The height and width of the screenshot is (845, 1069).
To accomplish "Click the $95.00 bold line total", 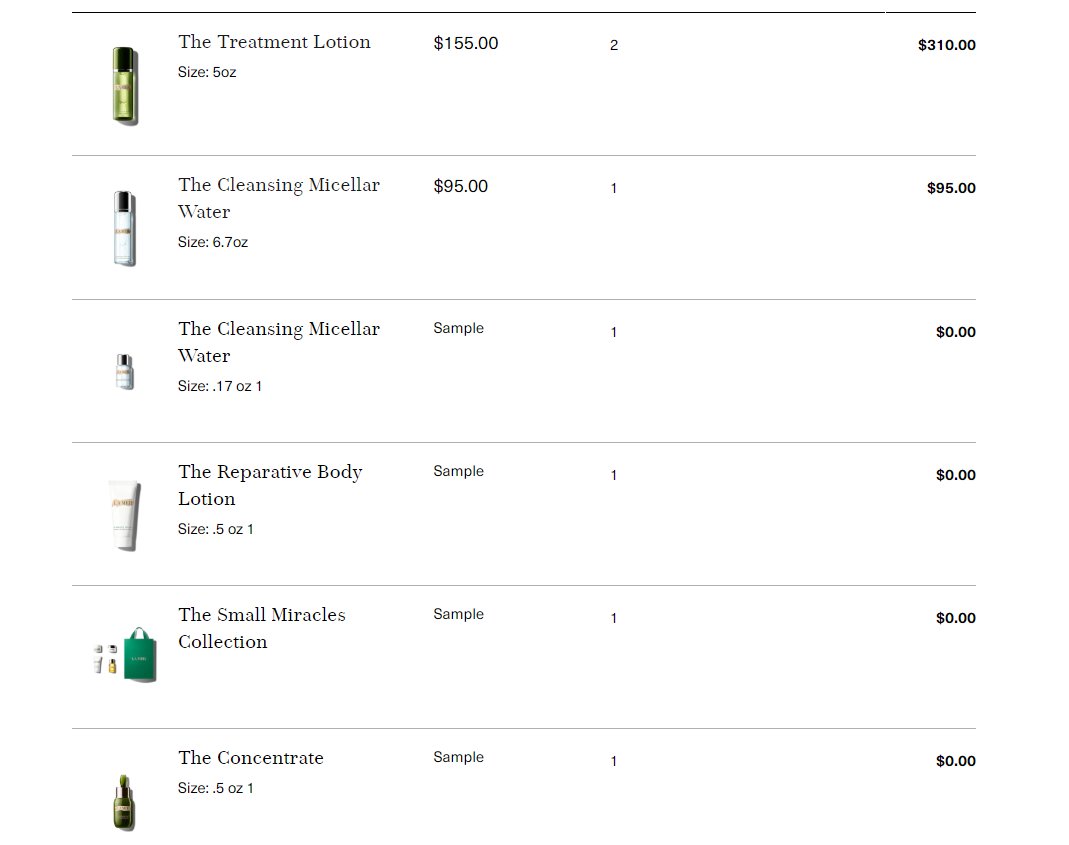I will point(951,188).
